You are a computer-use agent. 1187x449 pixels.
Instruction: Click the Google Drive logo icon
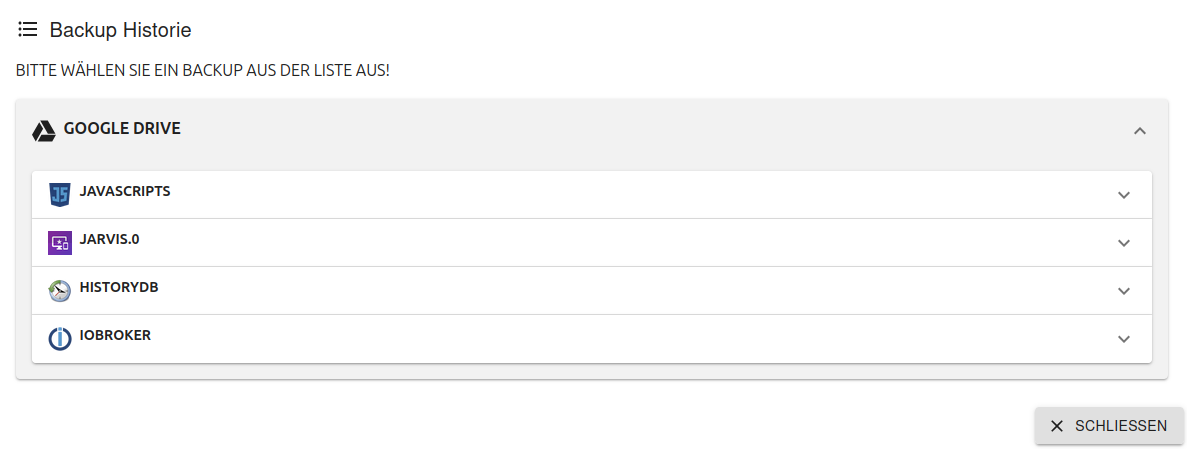43,131
